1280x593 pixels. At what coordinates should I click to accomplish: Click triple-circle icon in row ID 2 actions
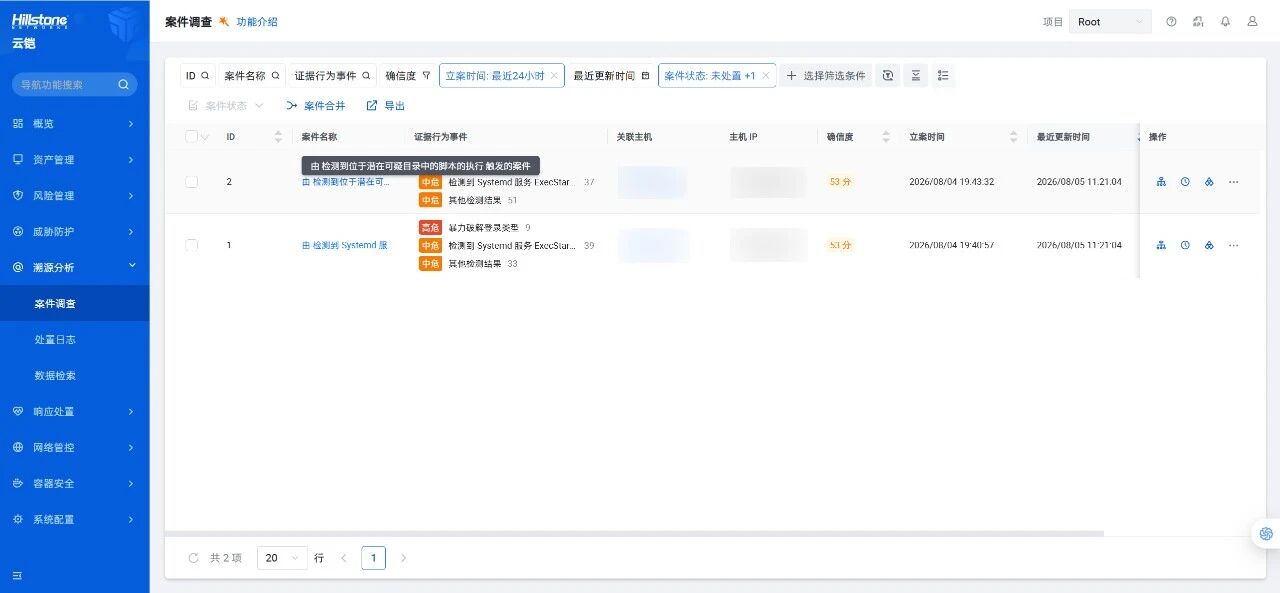pos(1209,182)
